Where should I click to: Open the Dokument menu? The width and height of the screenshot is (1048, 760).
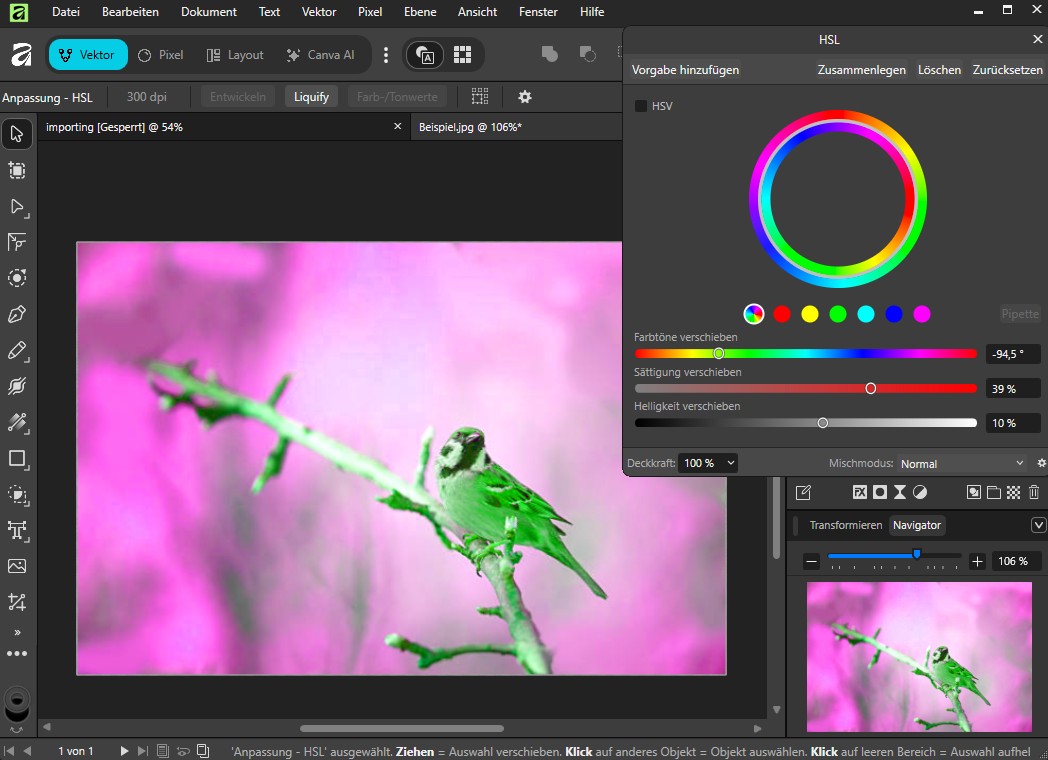(208, 11)
